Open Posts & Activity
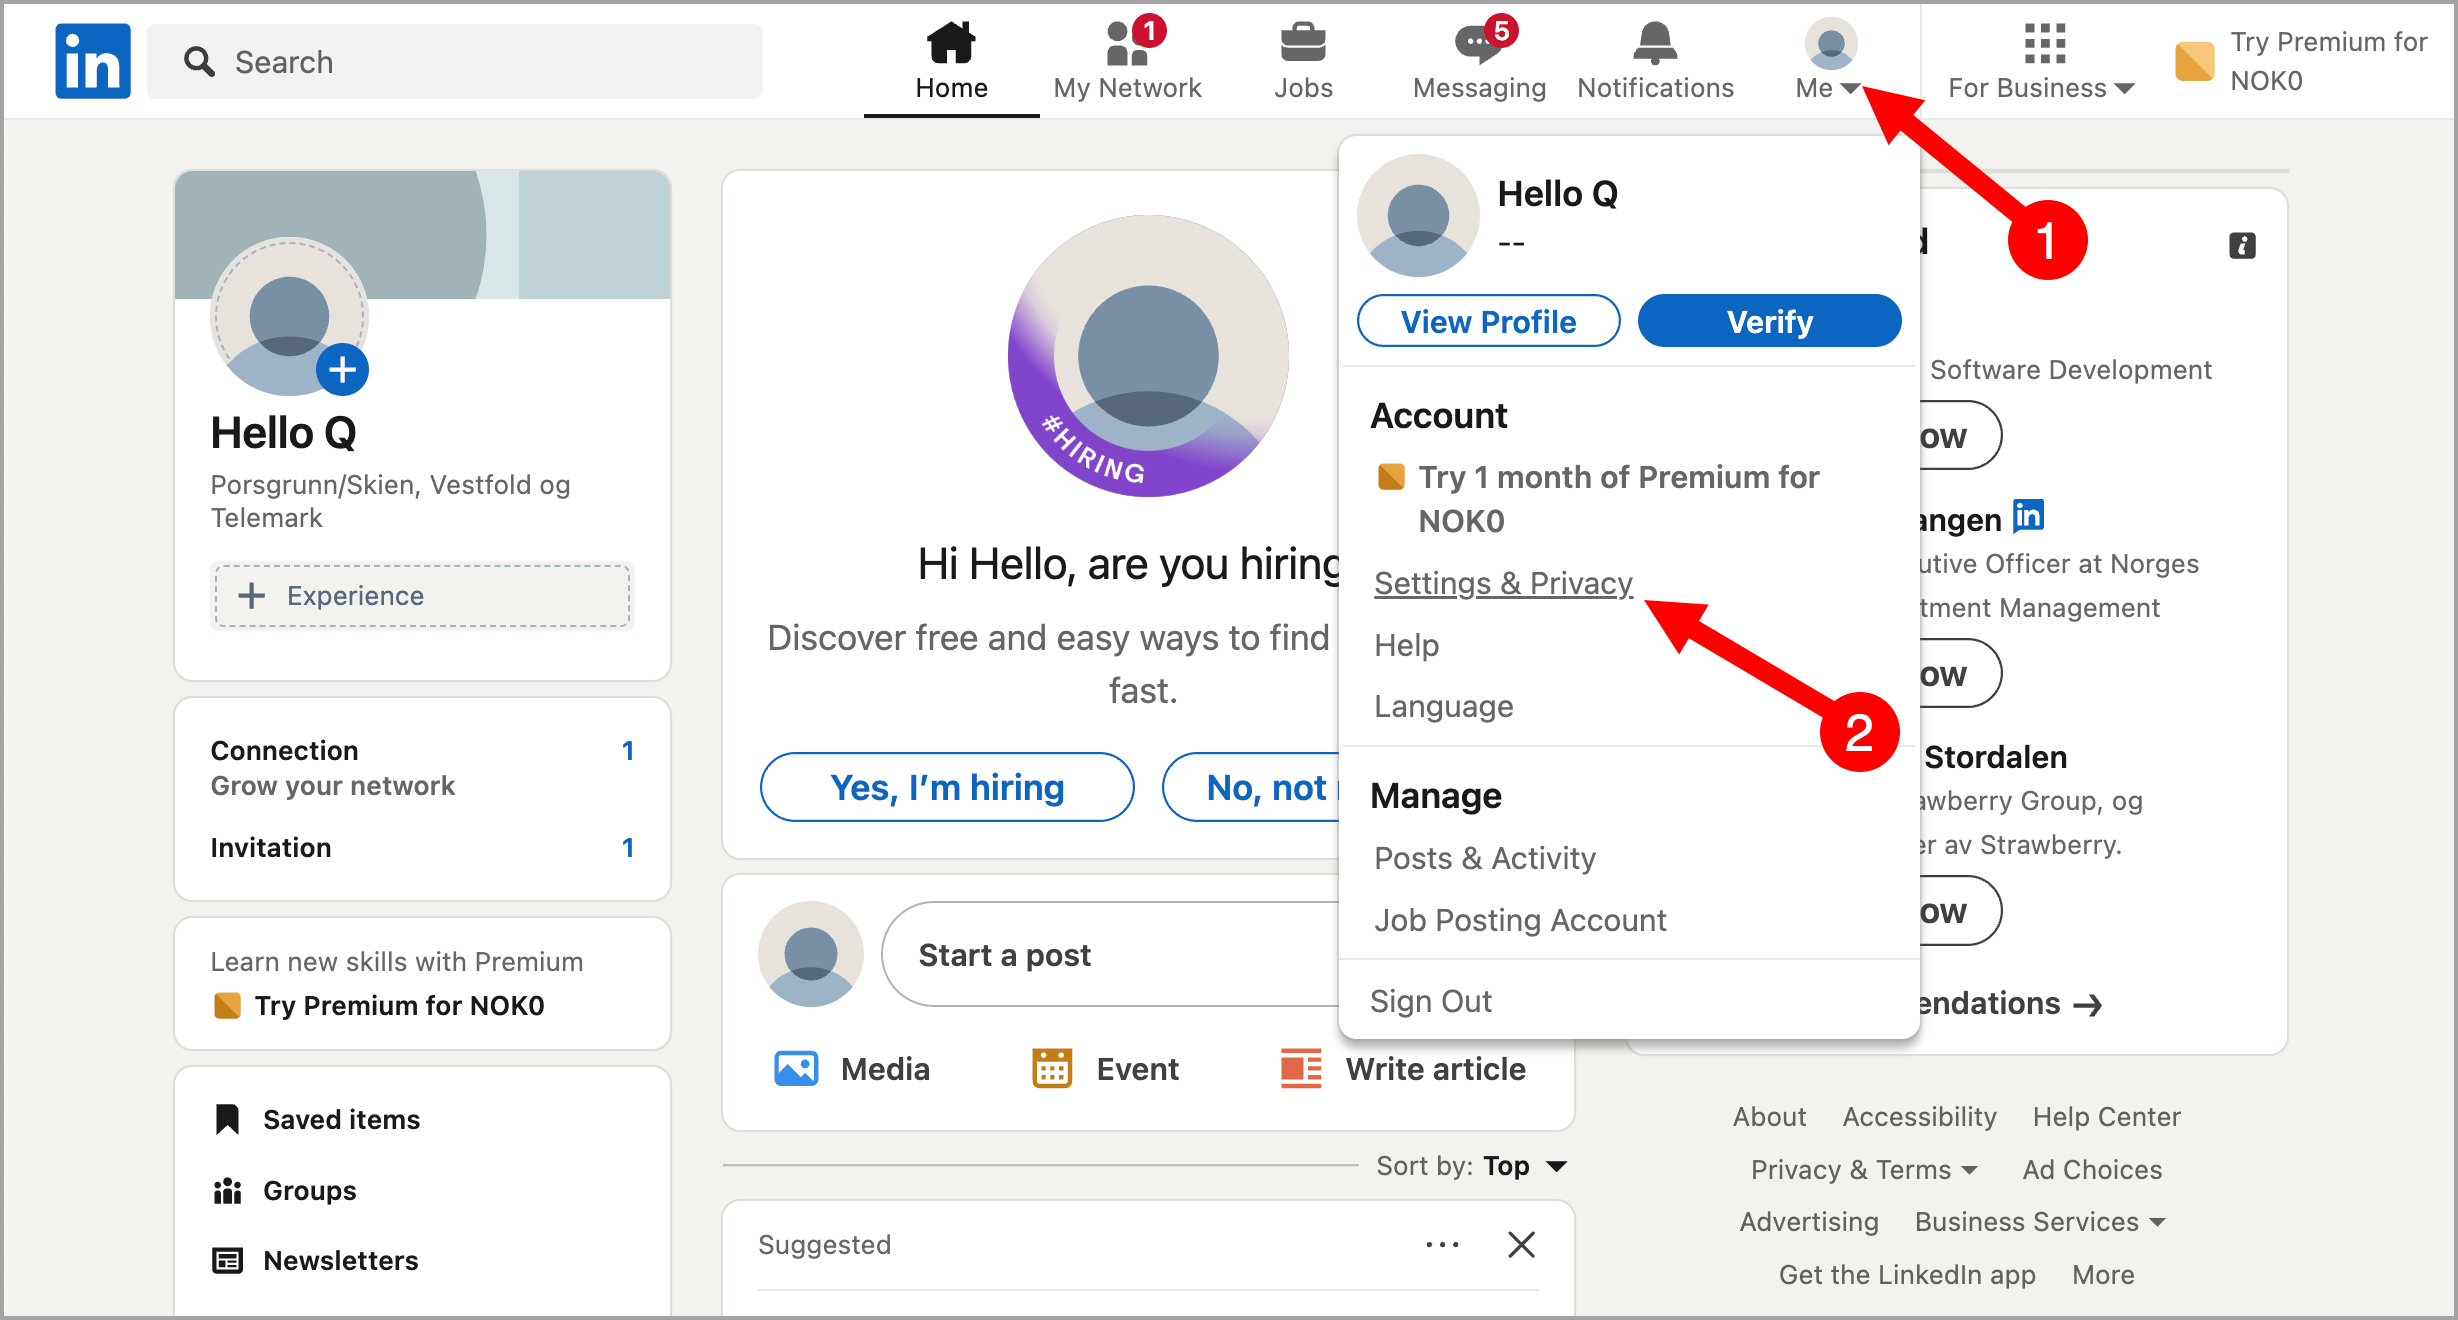 coord(1484,858)
